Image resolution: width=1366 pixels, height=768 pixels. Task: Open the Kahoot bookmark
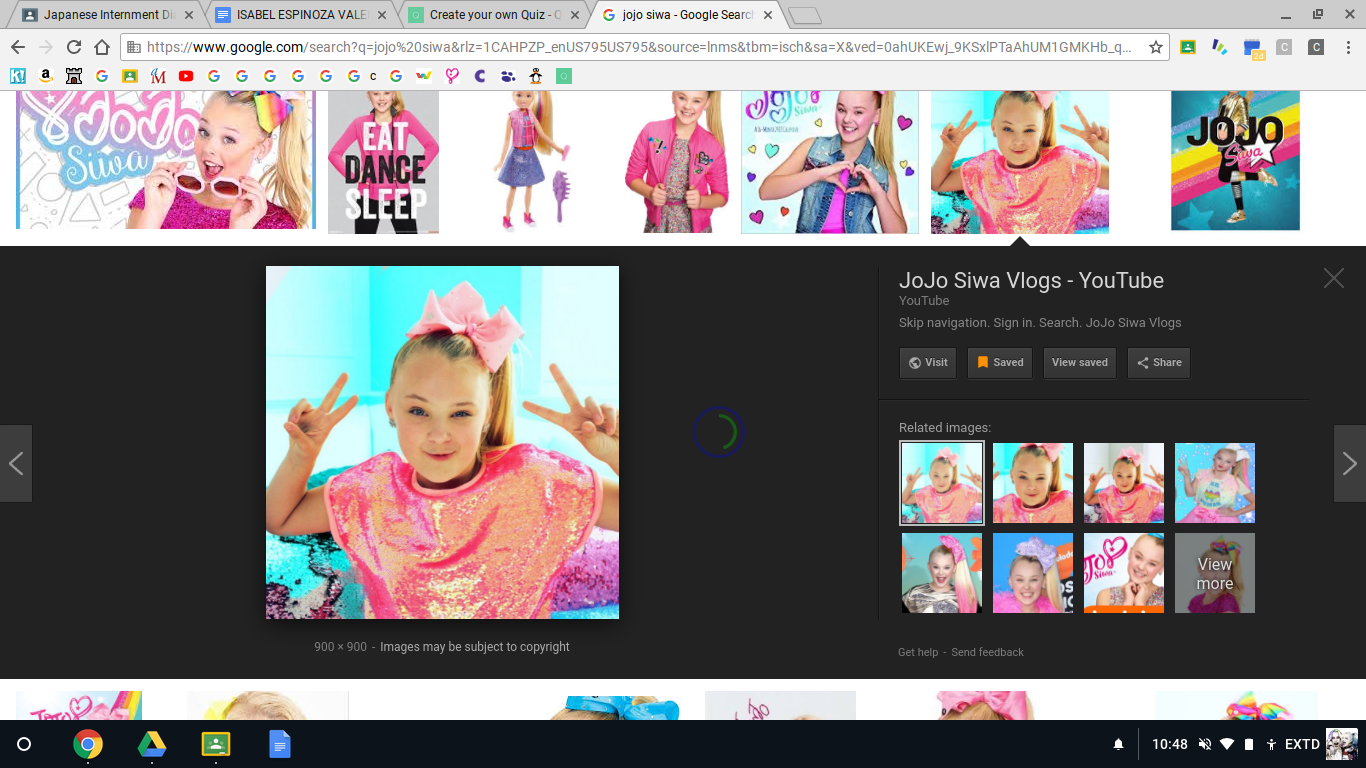[x=18, y=76]
